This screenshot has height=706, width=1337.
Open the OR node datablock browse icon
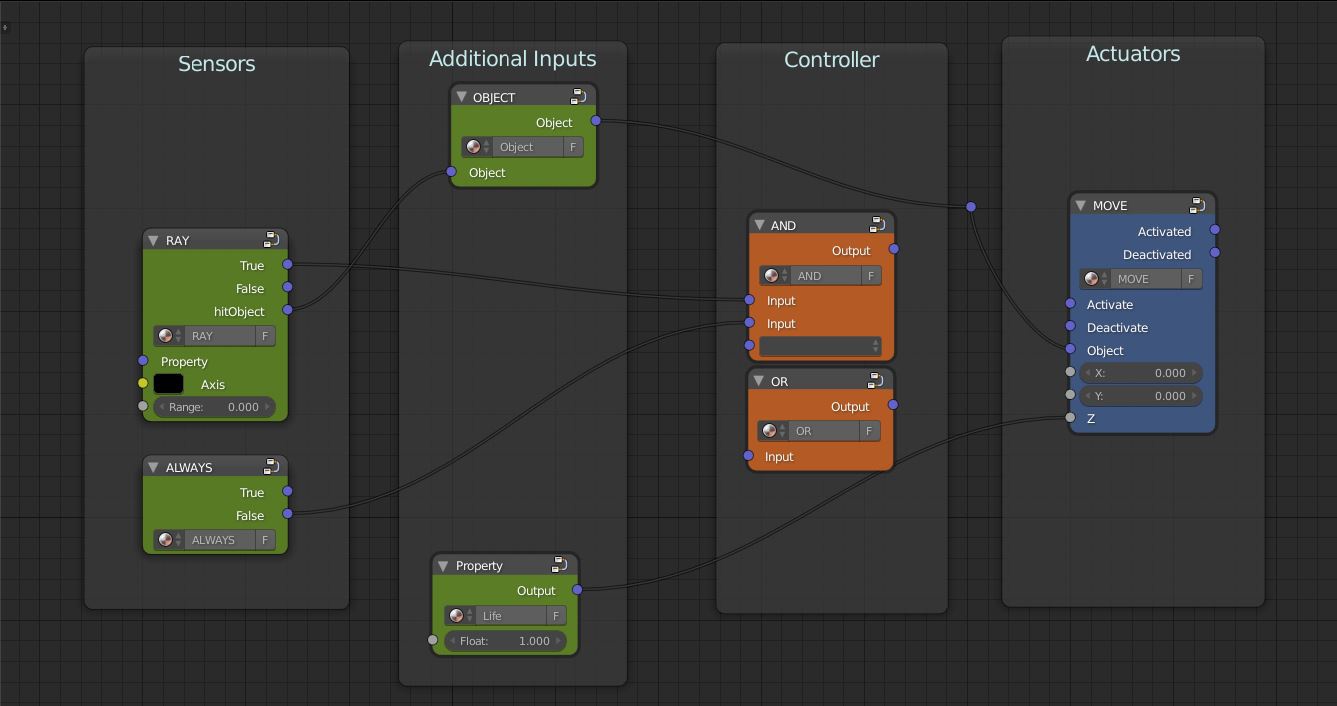[x=773, y=431]
